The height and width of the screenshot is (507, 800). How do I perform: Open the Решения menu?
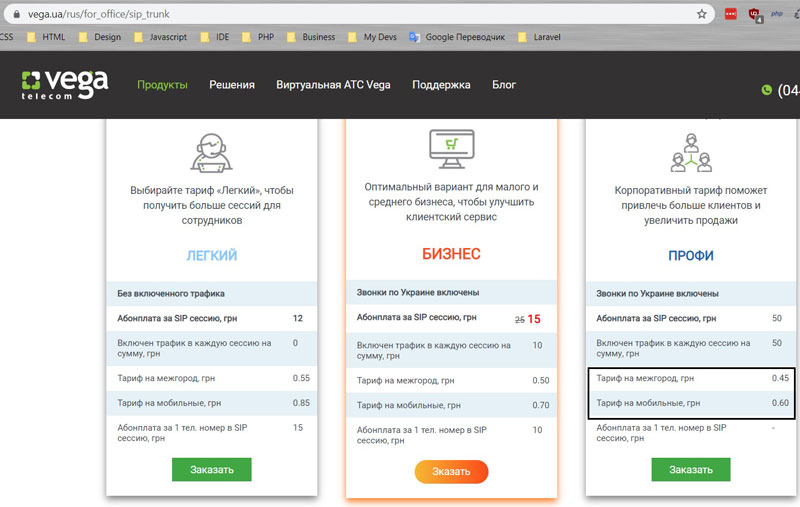pyautogui.click(x=232, y=85)
